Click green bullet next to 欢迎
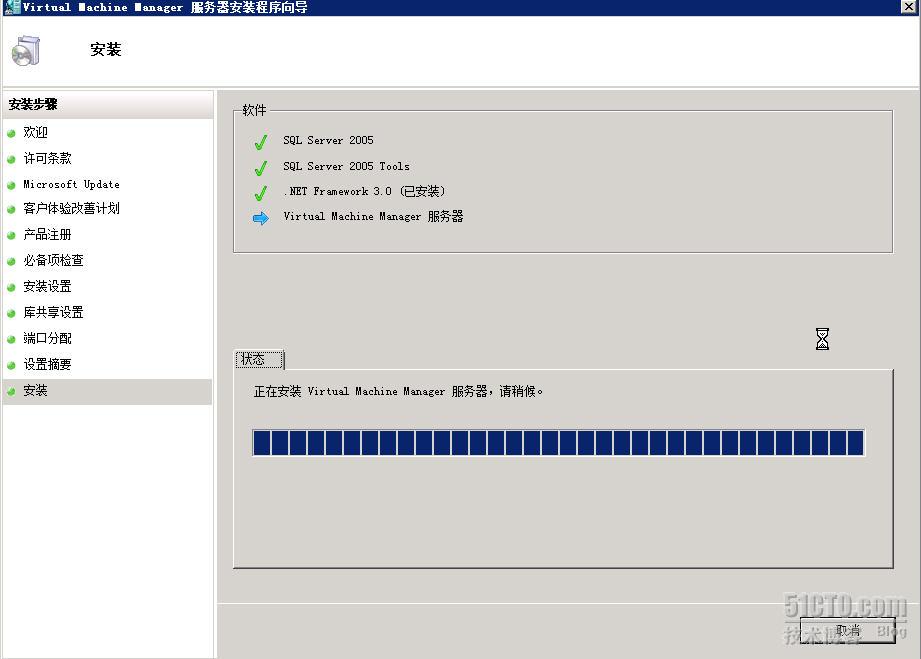Viewport: 921px width, 659px height. (x=11, y=133)
